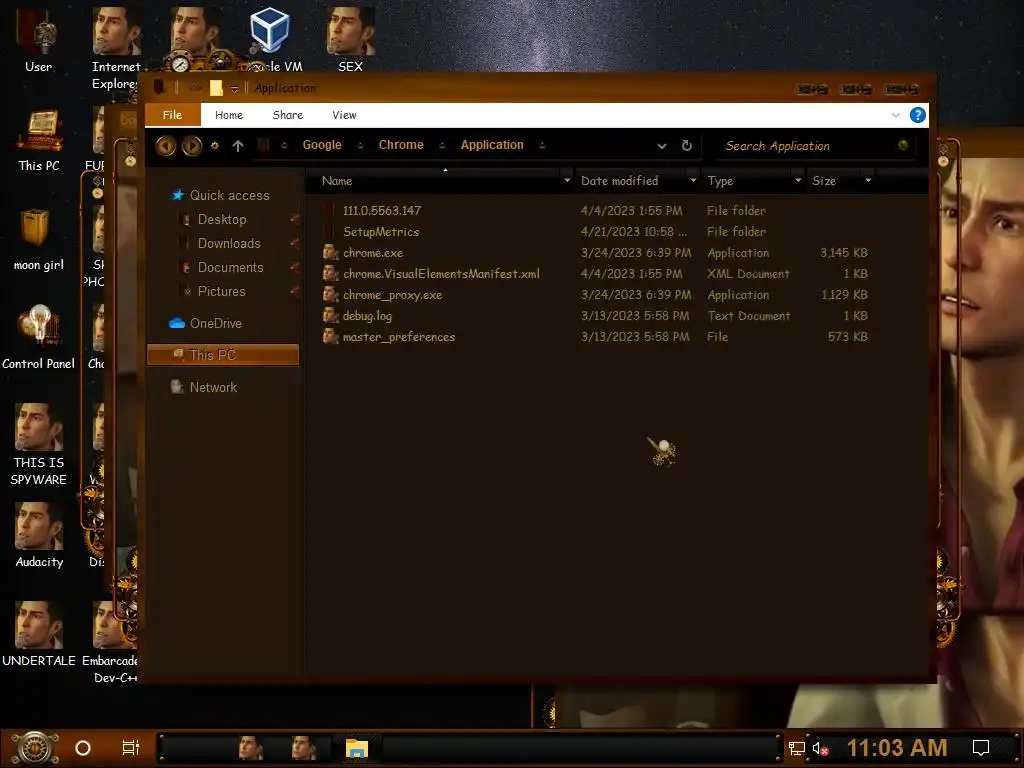Refresh the Application folder view
This screenshot has width=1024, height=768.
[x=686, y=146]
